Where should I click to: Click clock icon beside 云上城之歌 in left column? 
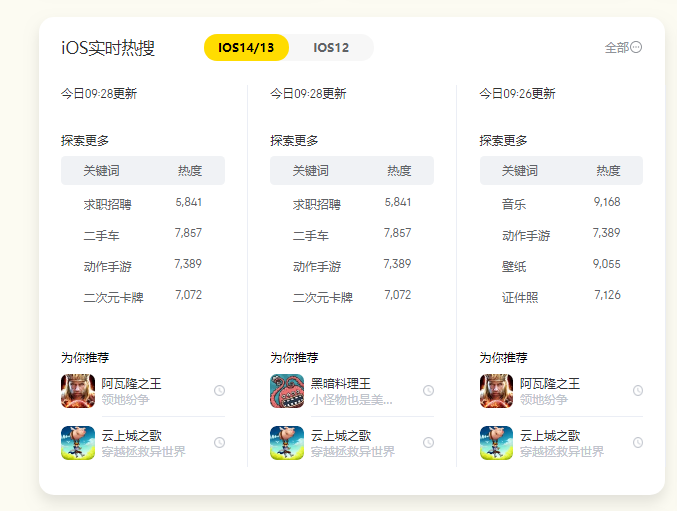[219, 442]
